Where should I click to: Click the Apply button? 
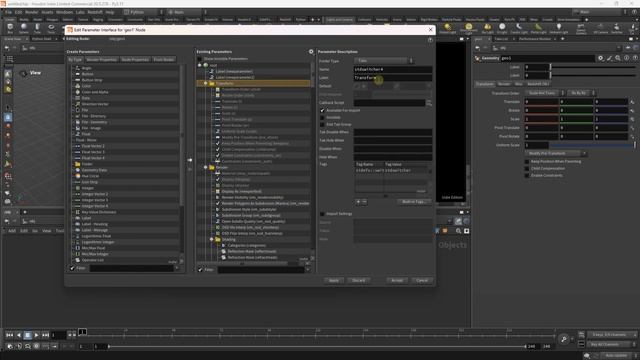click(334, 280)
